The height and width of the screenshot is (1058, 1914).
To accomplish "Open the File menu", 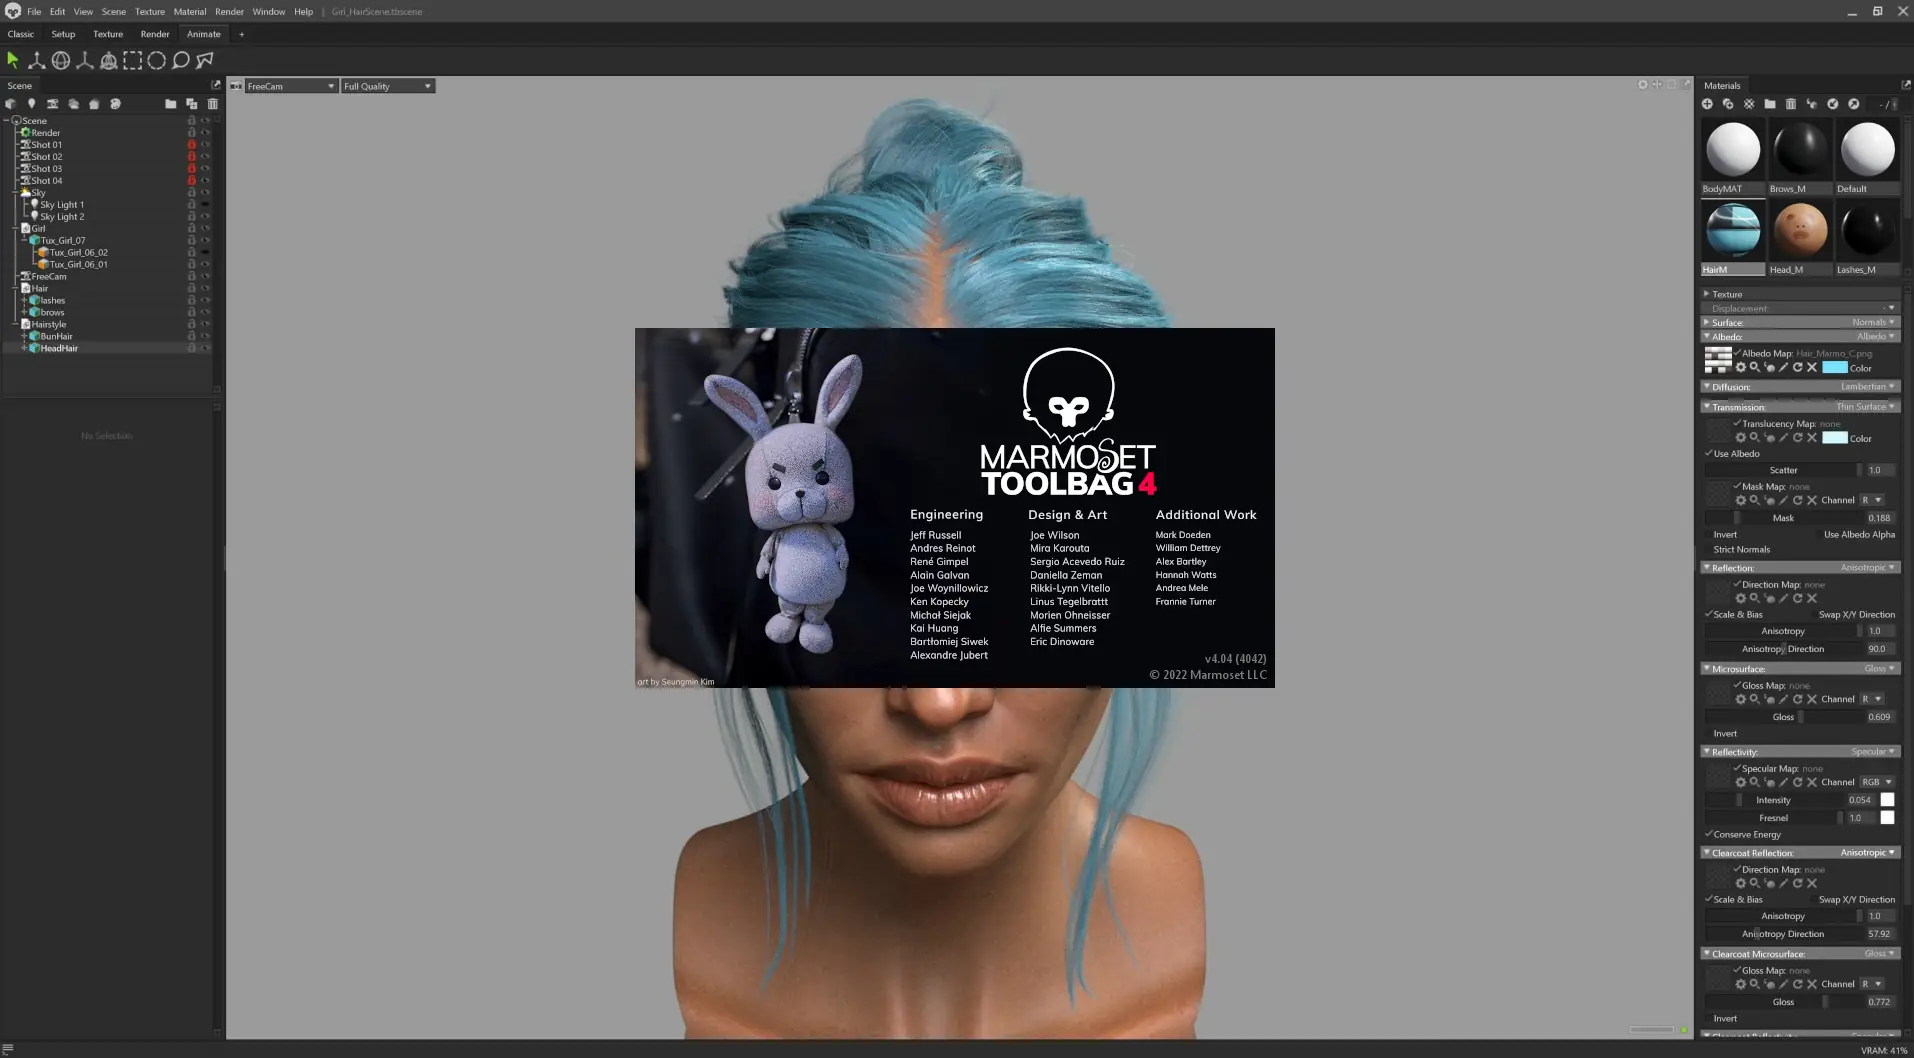I will (34, 11).
